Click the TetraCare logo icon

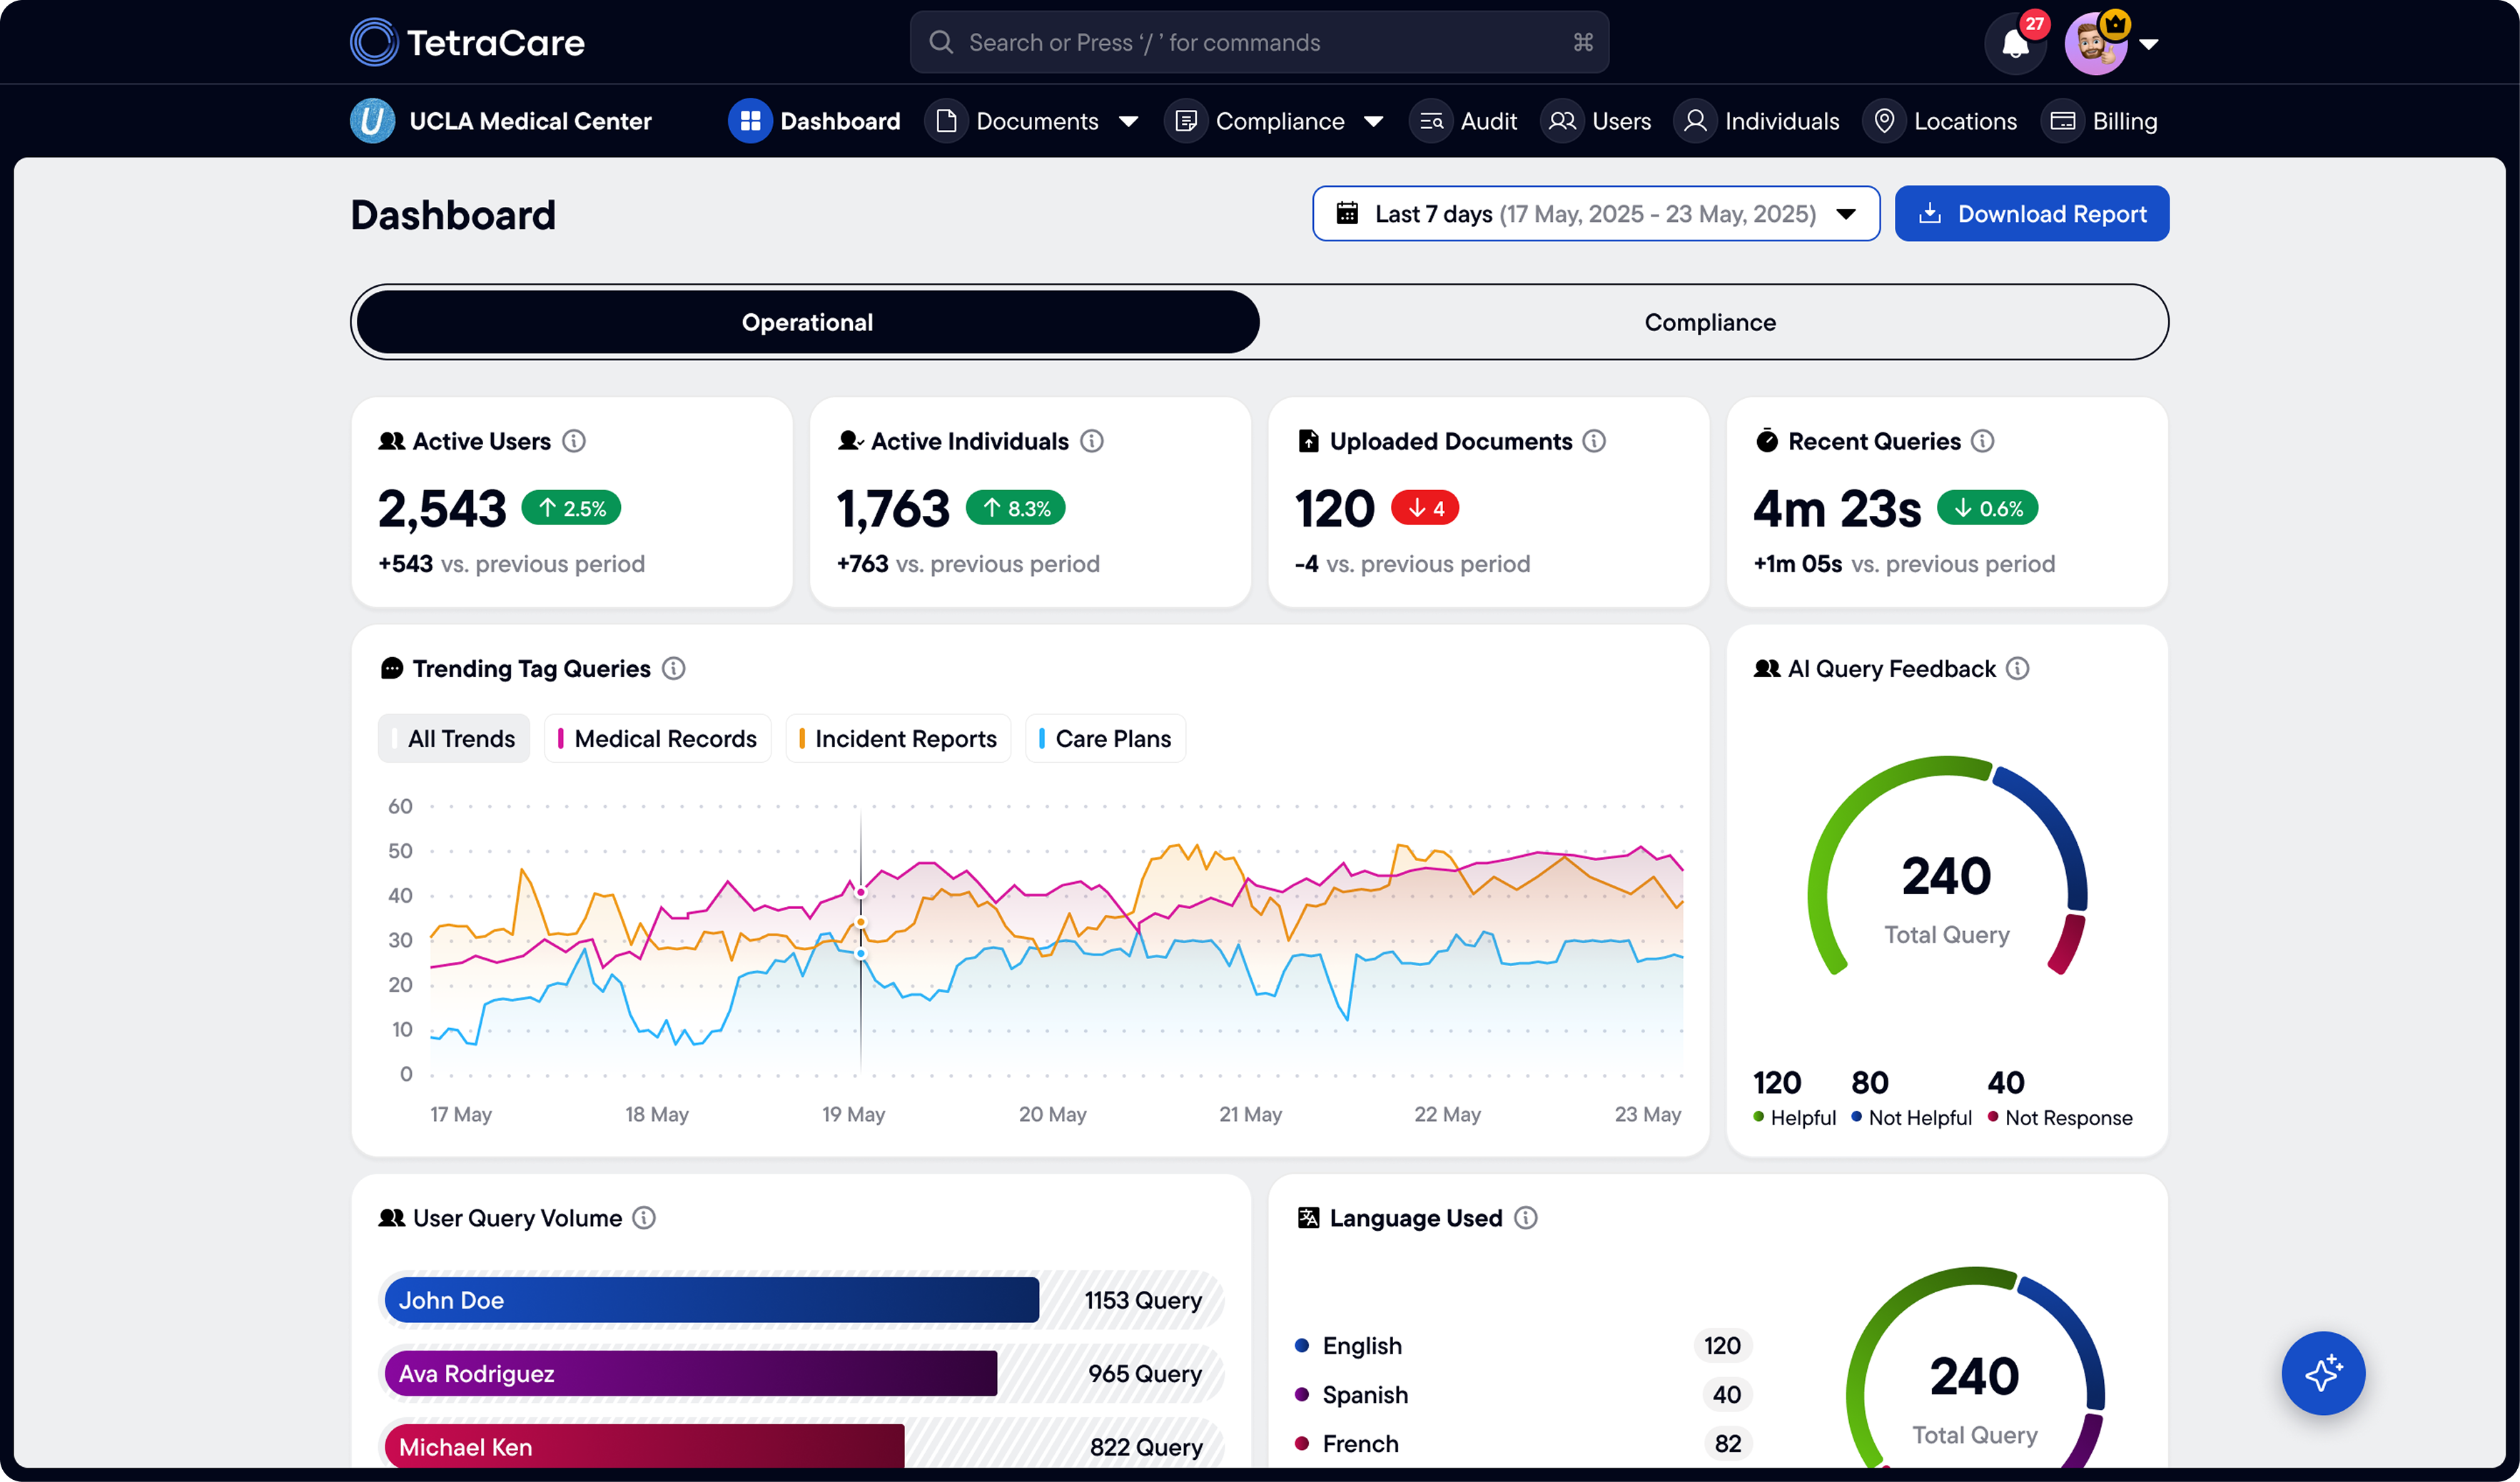point(374,42)
